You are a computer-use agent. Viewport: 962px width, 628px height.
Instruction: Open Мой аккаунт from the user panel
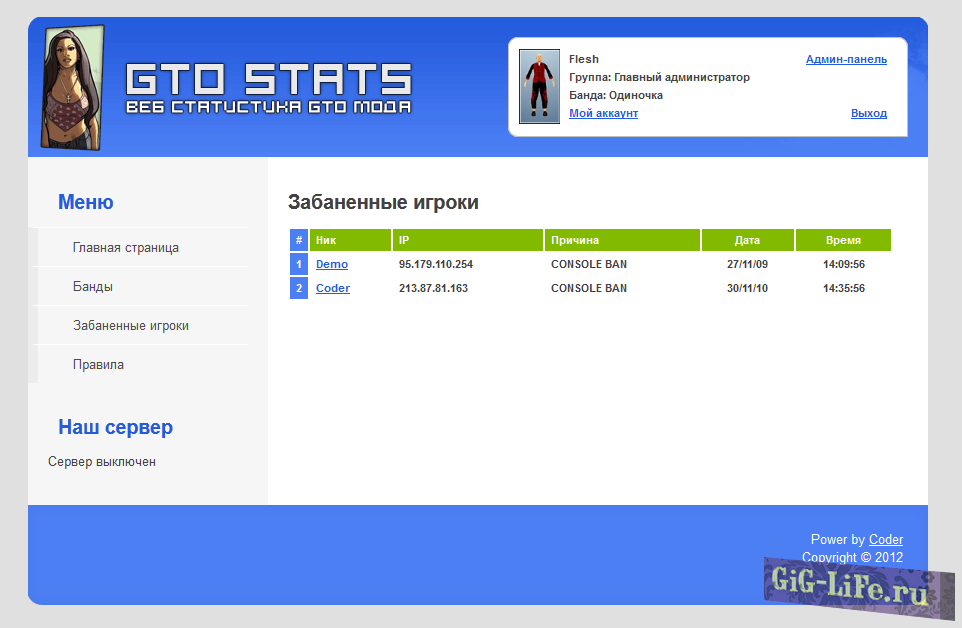pos(603,113)
